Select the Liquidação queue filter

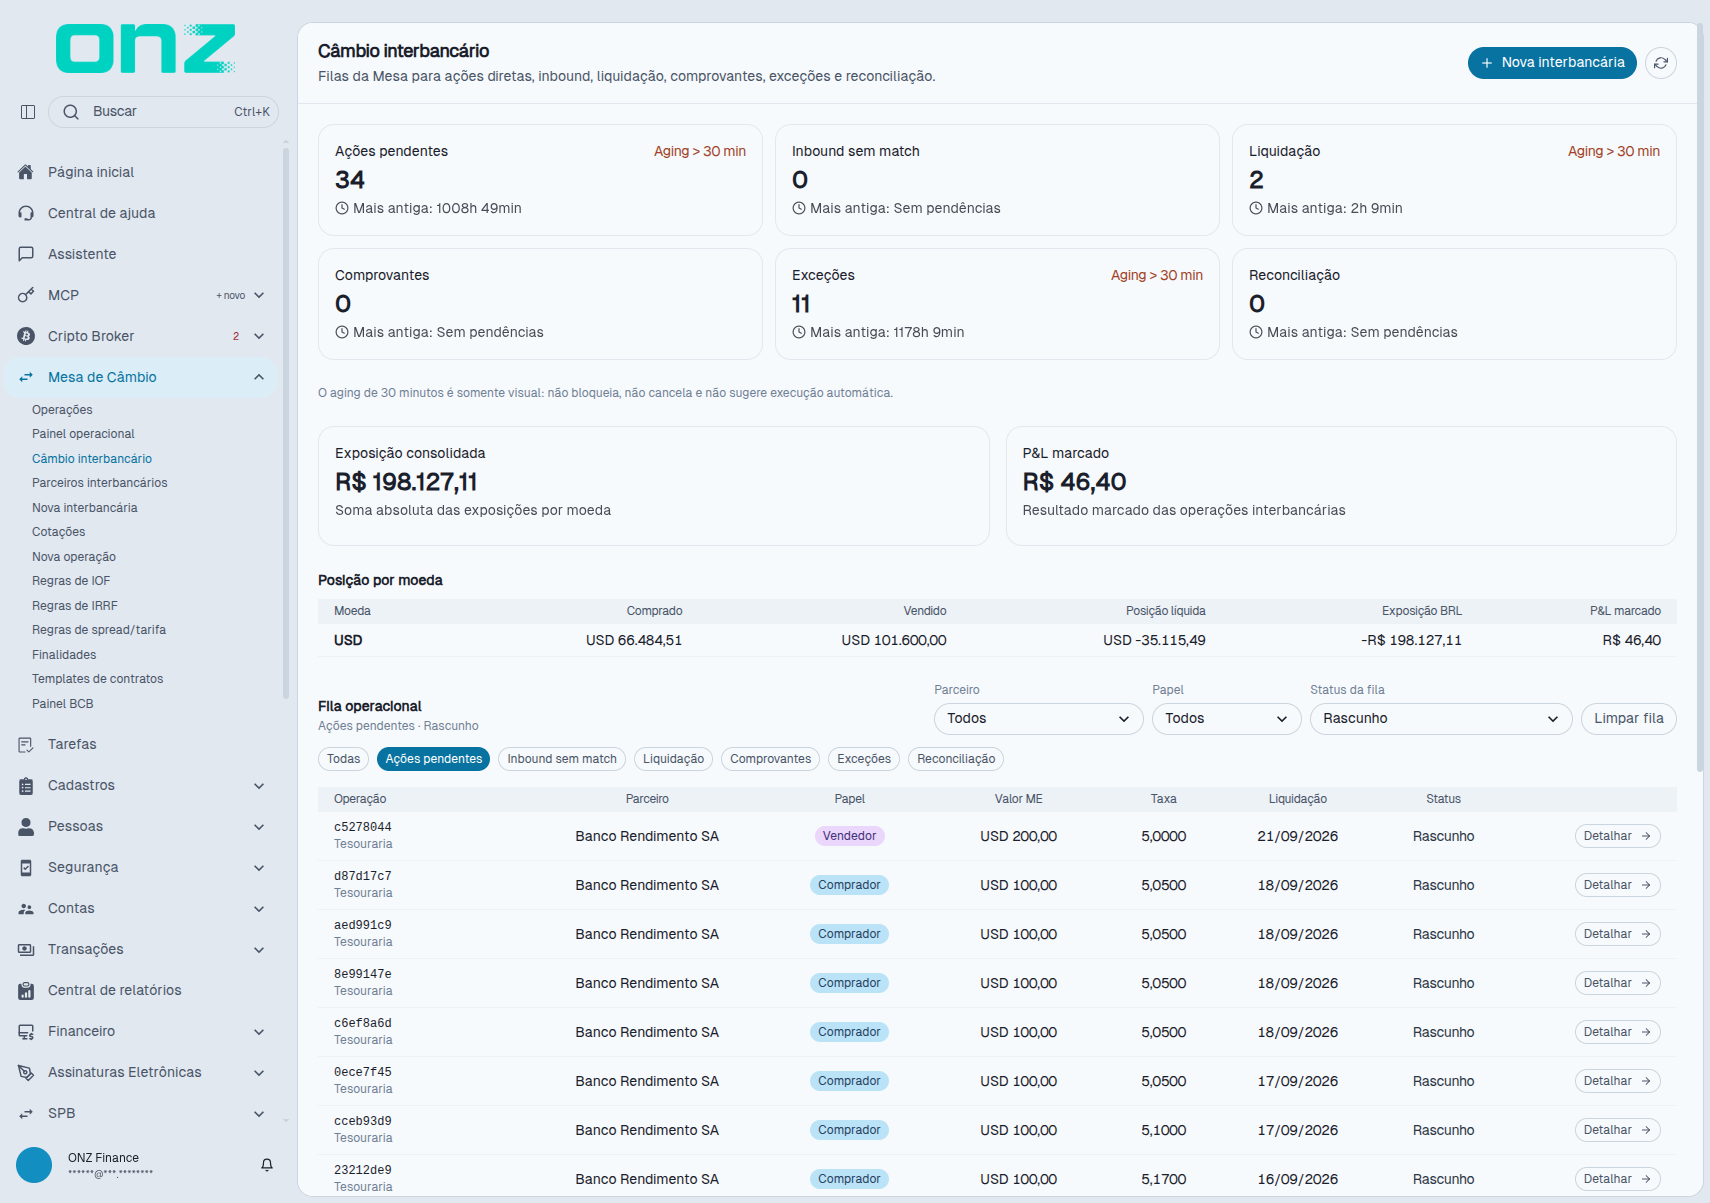click(x=673, y=759)
